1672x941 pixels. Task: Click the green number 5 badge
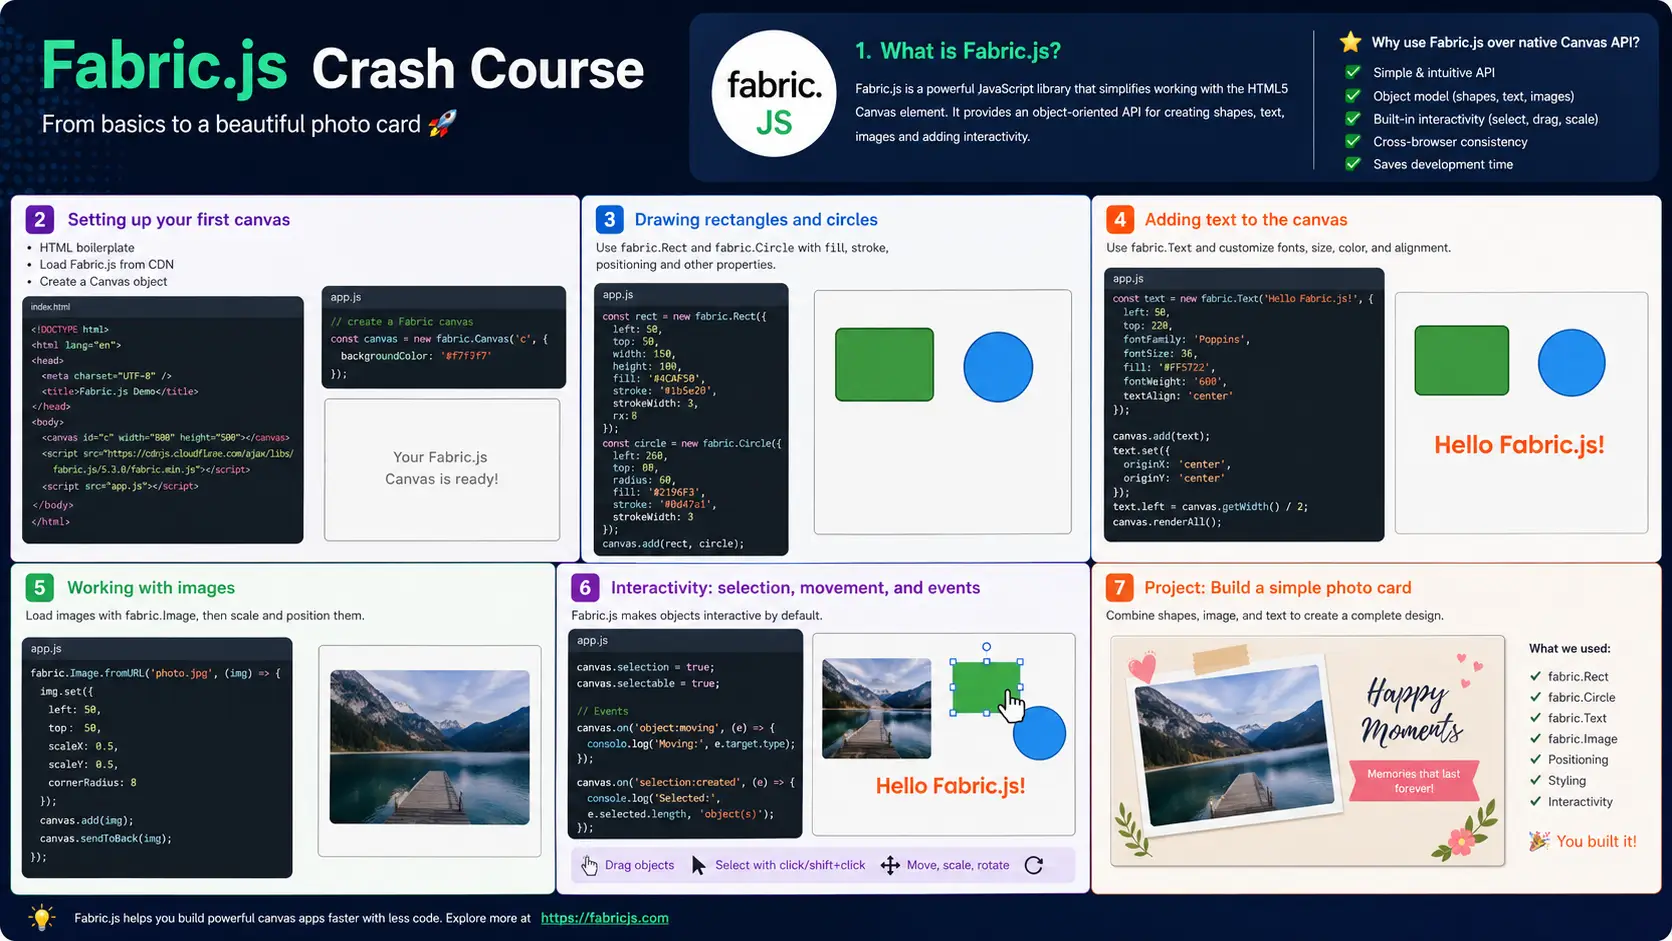pos(39,587)
